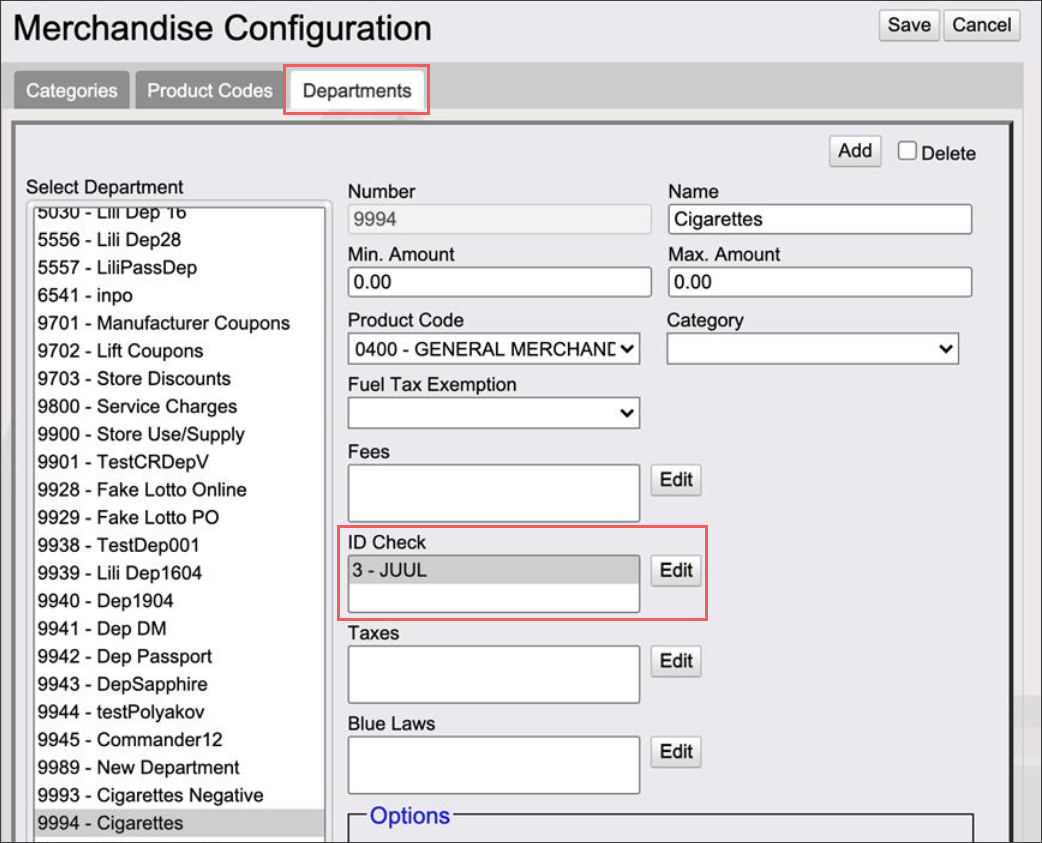Click inside the Fees list box
1042x843 pixels.
[x=494, y=494]
